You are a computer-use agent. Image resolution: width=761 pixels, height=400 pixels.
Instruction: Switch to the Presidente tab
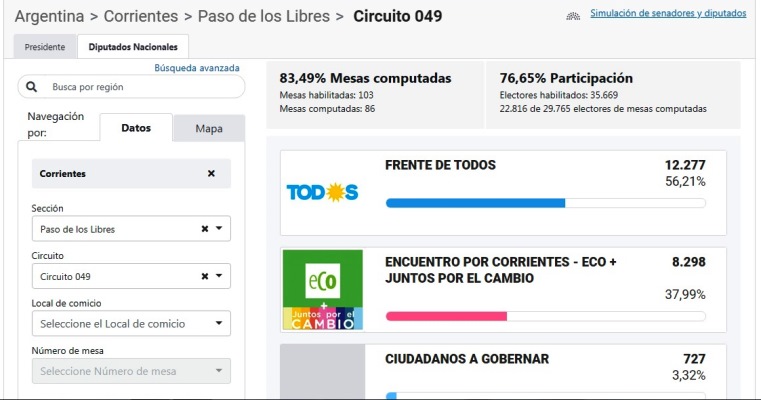(x=45, y=47)
